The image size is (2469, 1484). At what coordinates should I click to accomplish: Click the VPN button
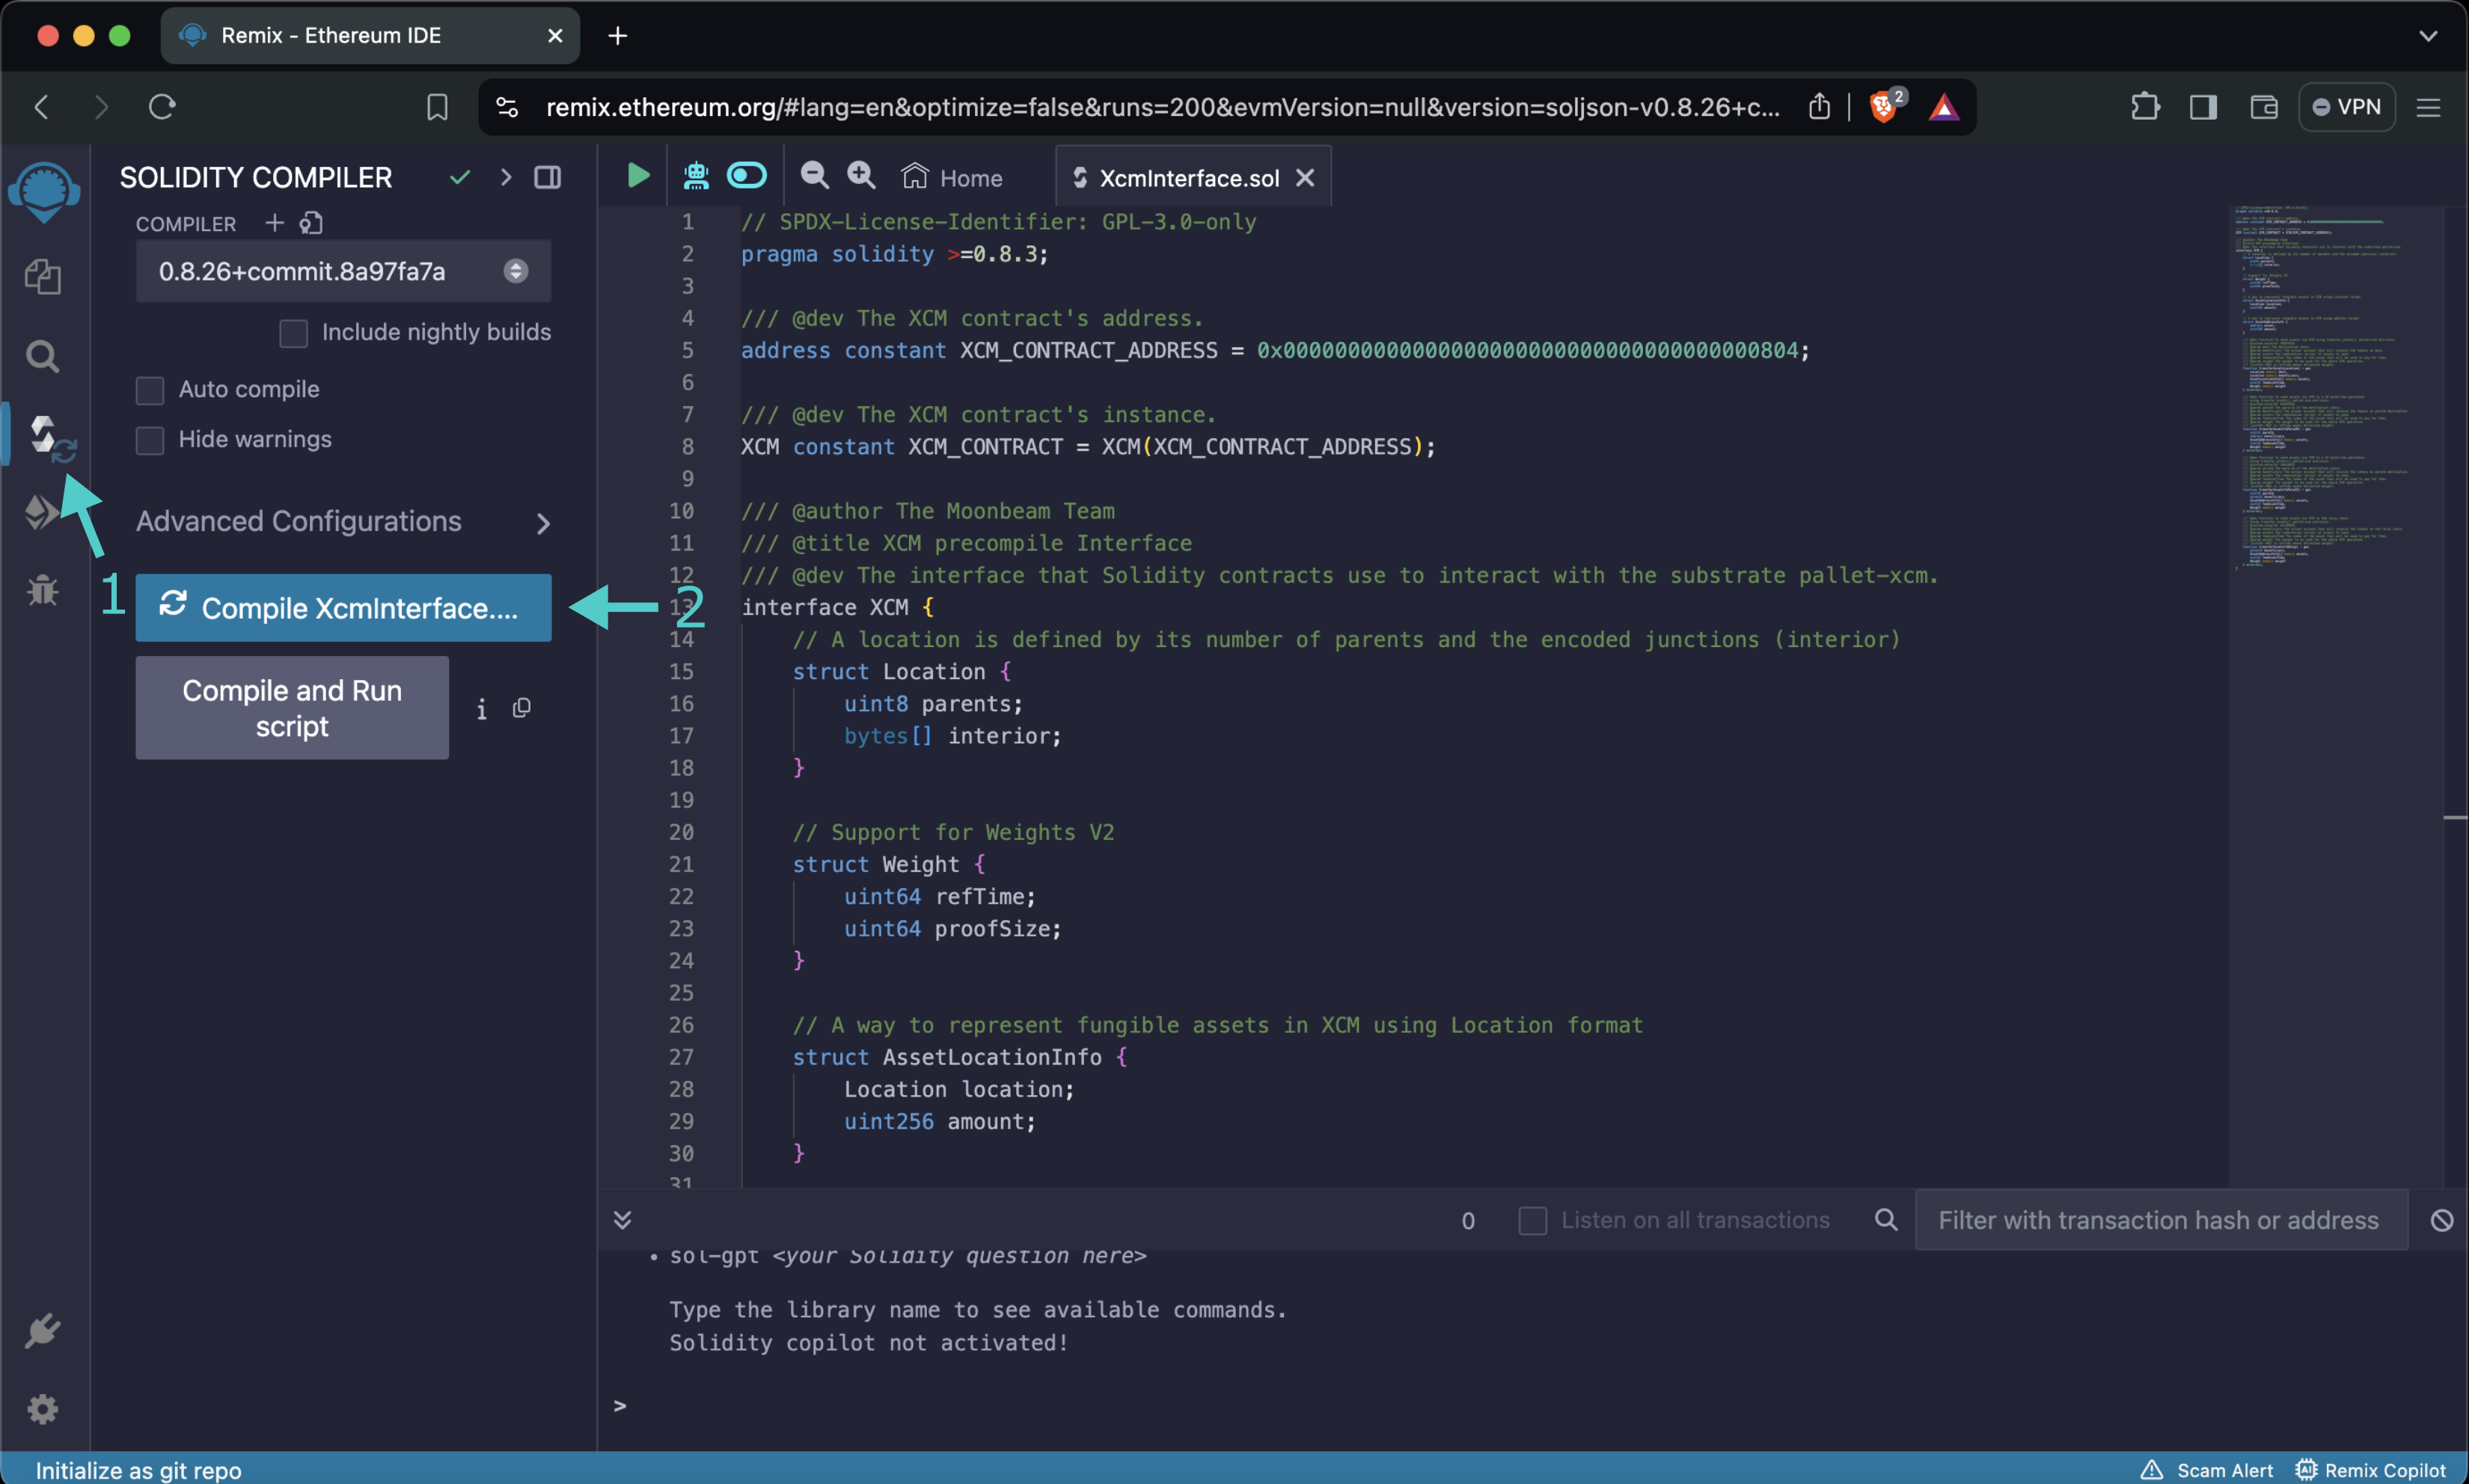(2347, 107)
